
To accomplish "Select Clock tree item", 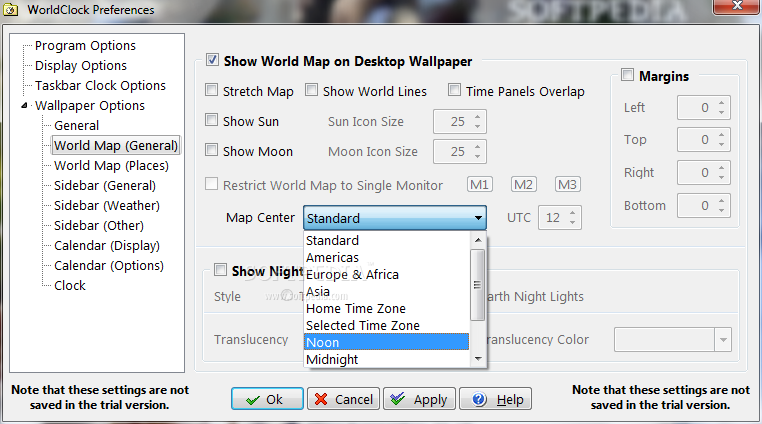I will 69,285.
